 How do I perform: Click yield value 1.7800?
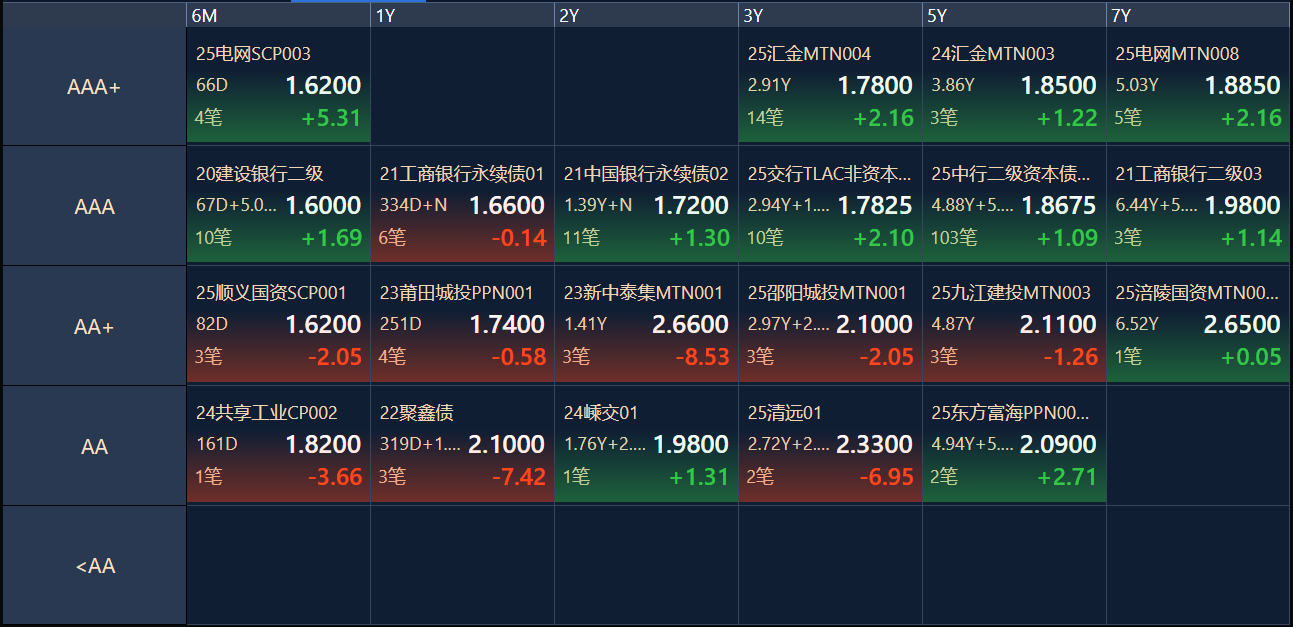[x=875, y=86]
